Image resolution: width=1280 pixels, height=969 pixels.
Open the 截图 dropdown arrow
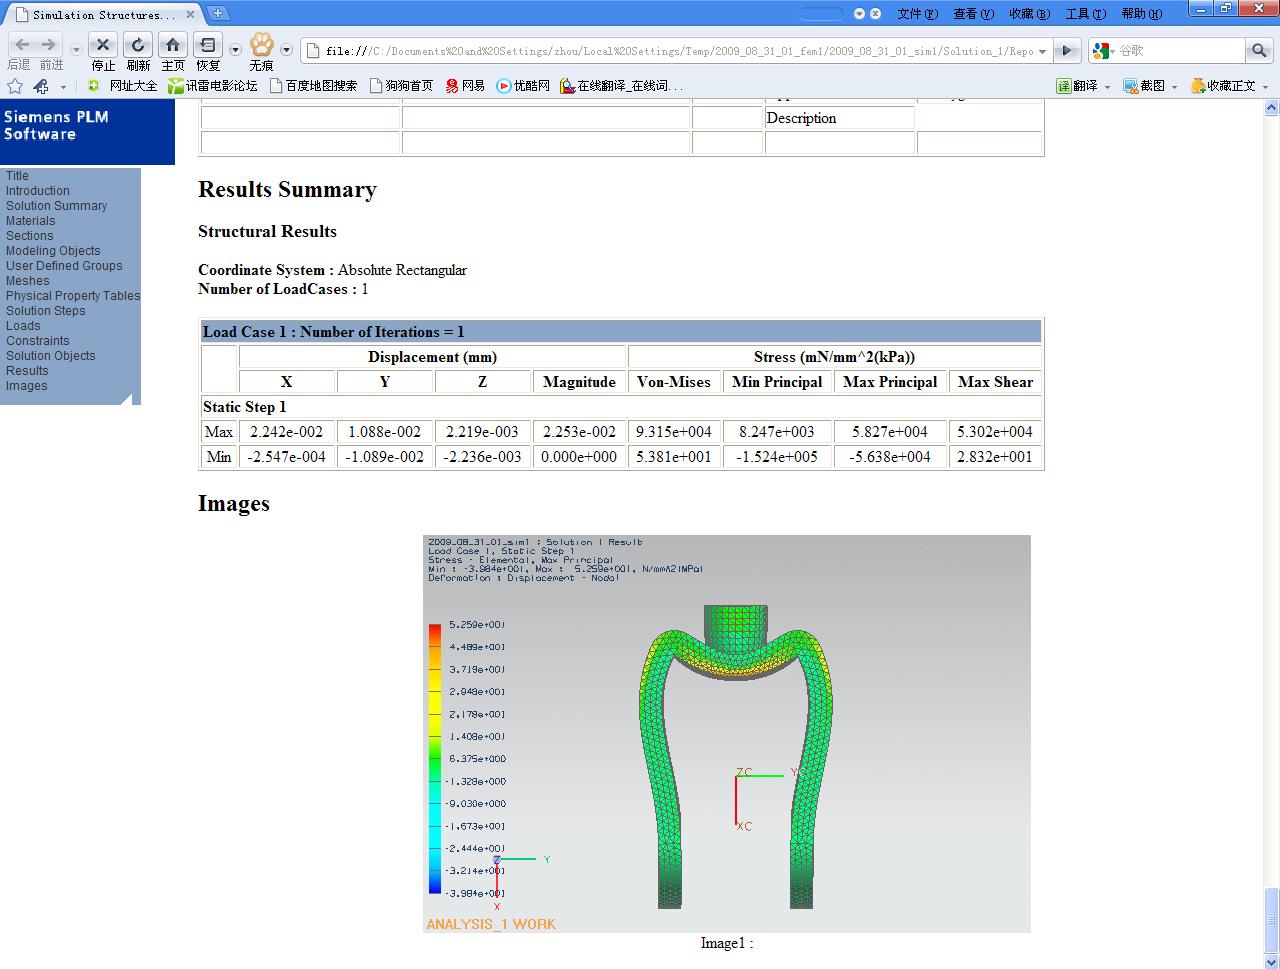[1174, 87]
